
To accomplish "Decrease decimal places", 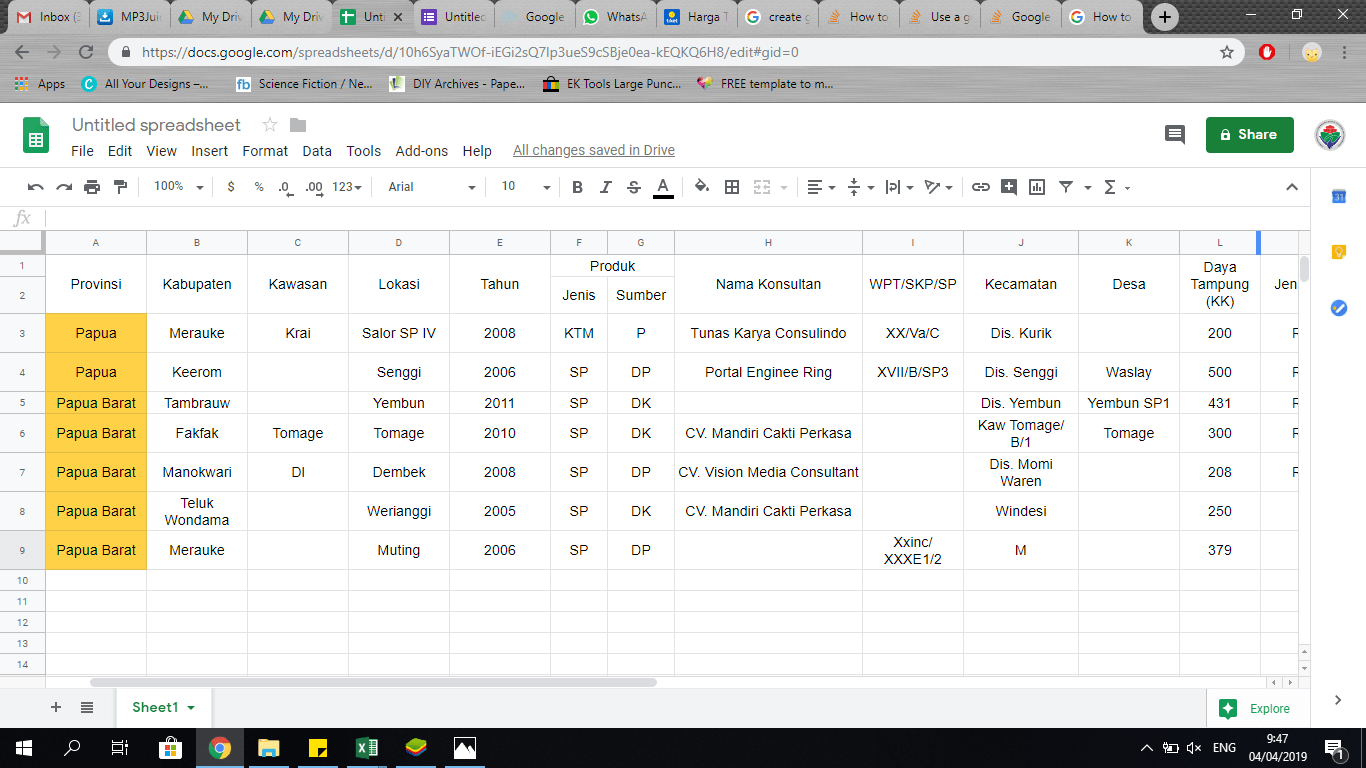I will [x=285, y=187].
